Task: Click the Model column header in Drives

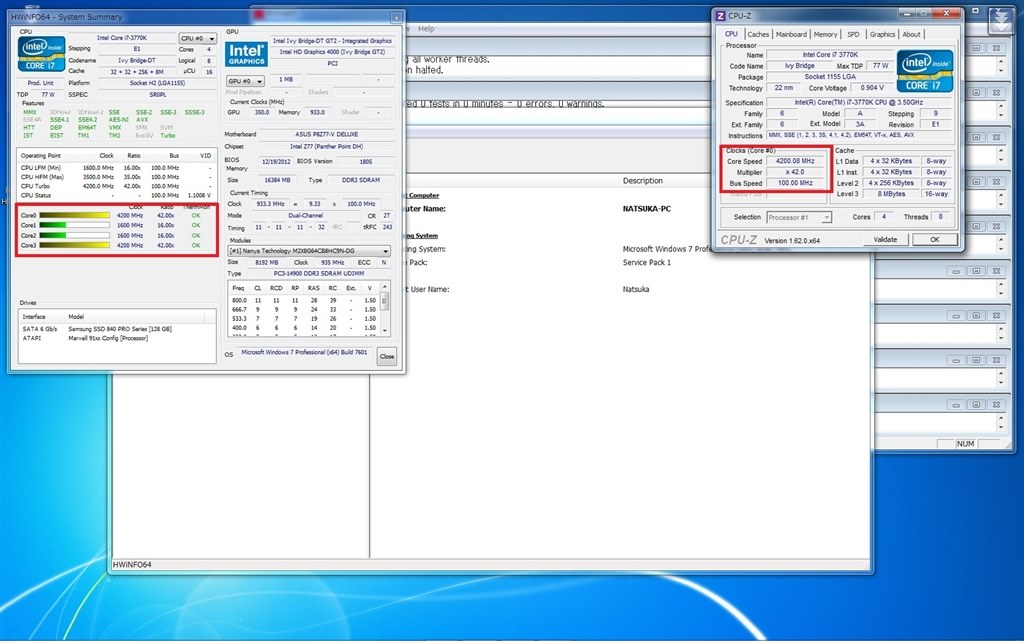Action: [134, 317]
